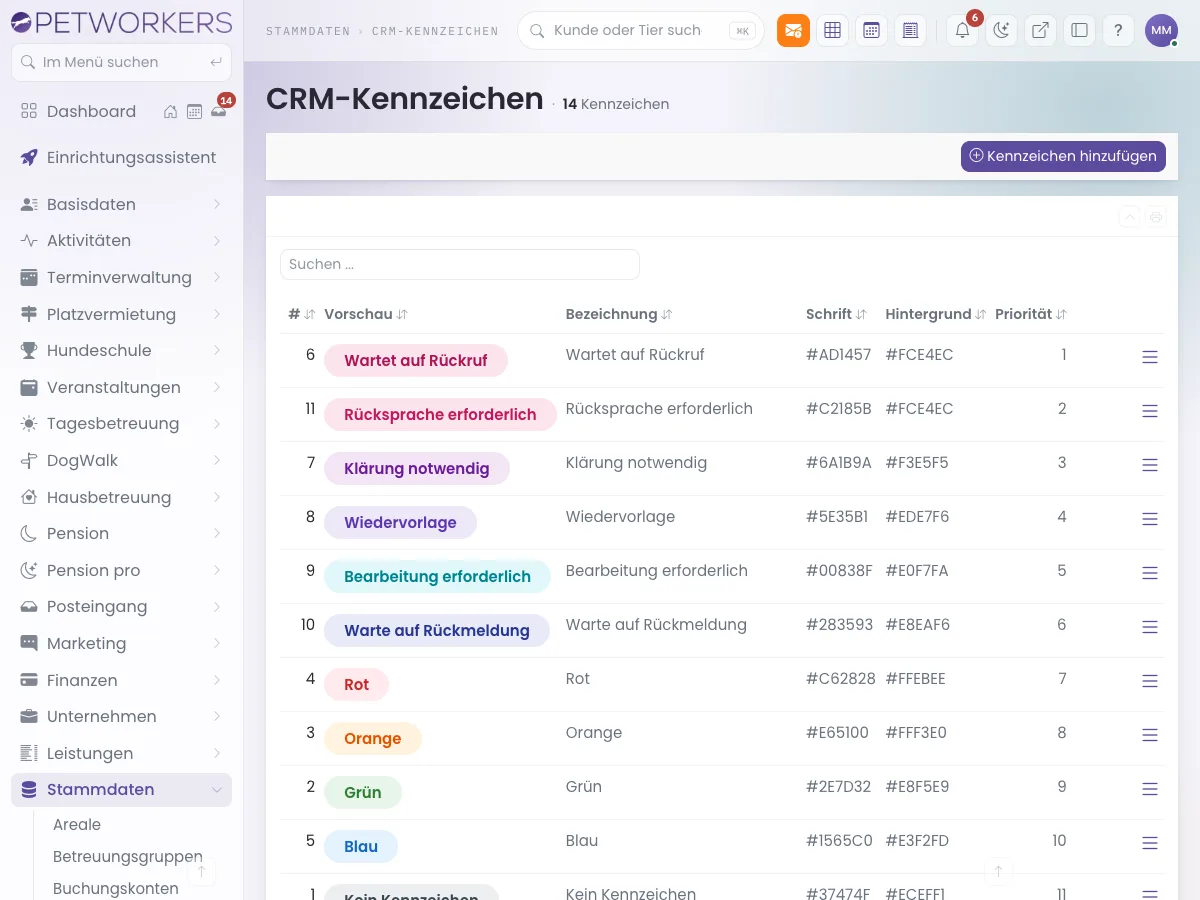
Task: Click the Petworkers logo
Action: click(x=121, y=21)
